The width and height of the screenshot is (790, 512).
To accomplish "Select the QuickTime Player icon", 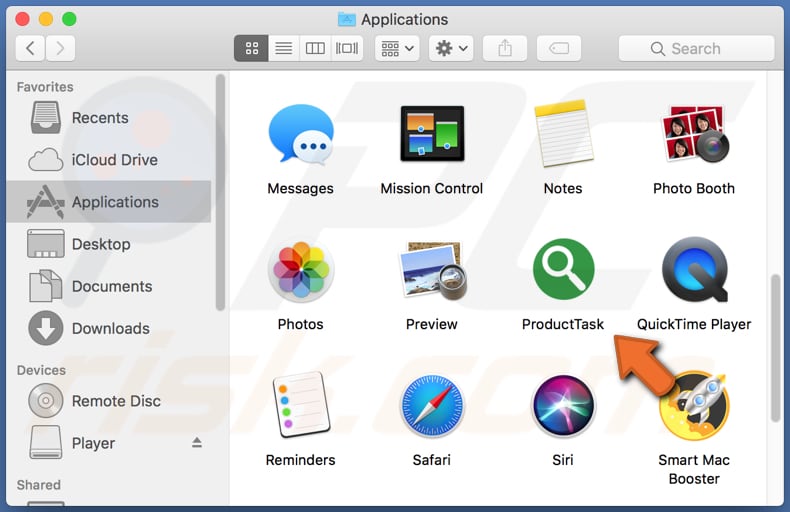I will 694,271.
